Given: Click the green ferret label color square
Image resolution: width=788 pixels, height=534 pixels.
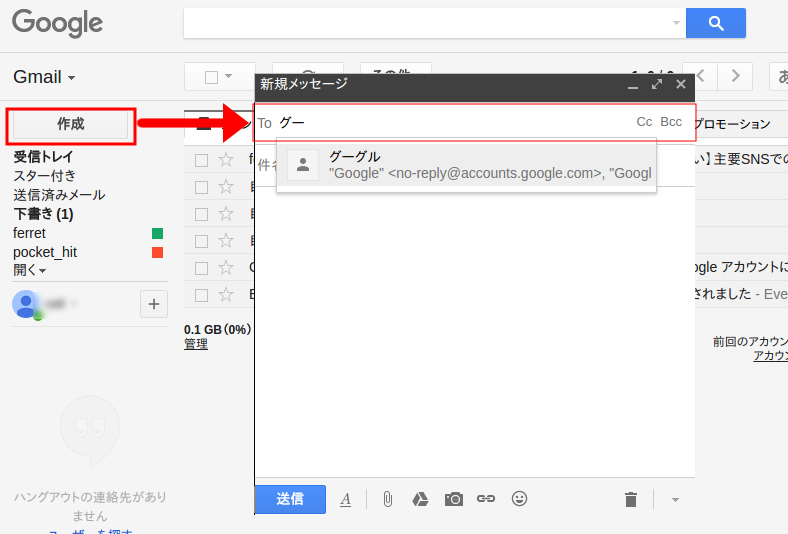Looking at the screenshot, I should click(x=157, y=233).
